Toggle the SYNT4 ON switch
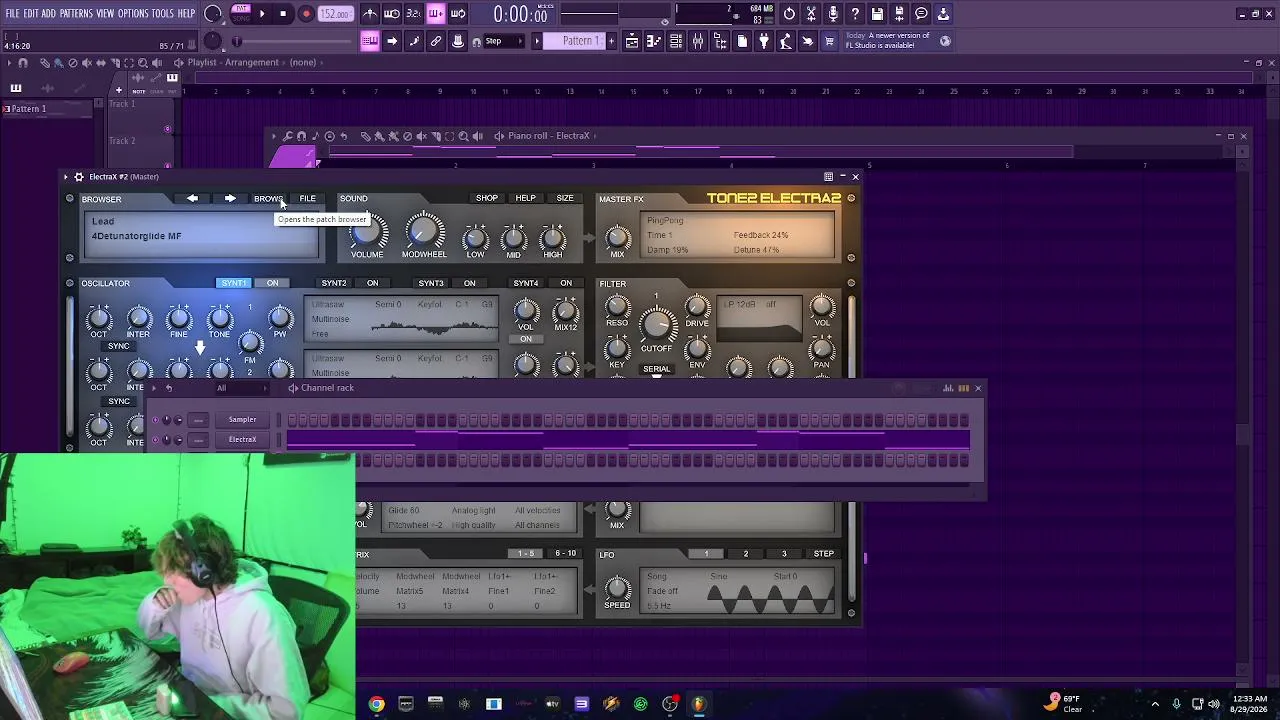The width and height of the screenshot is (1280, 720). pyautogui.click(x=566, y=283)
